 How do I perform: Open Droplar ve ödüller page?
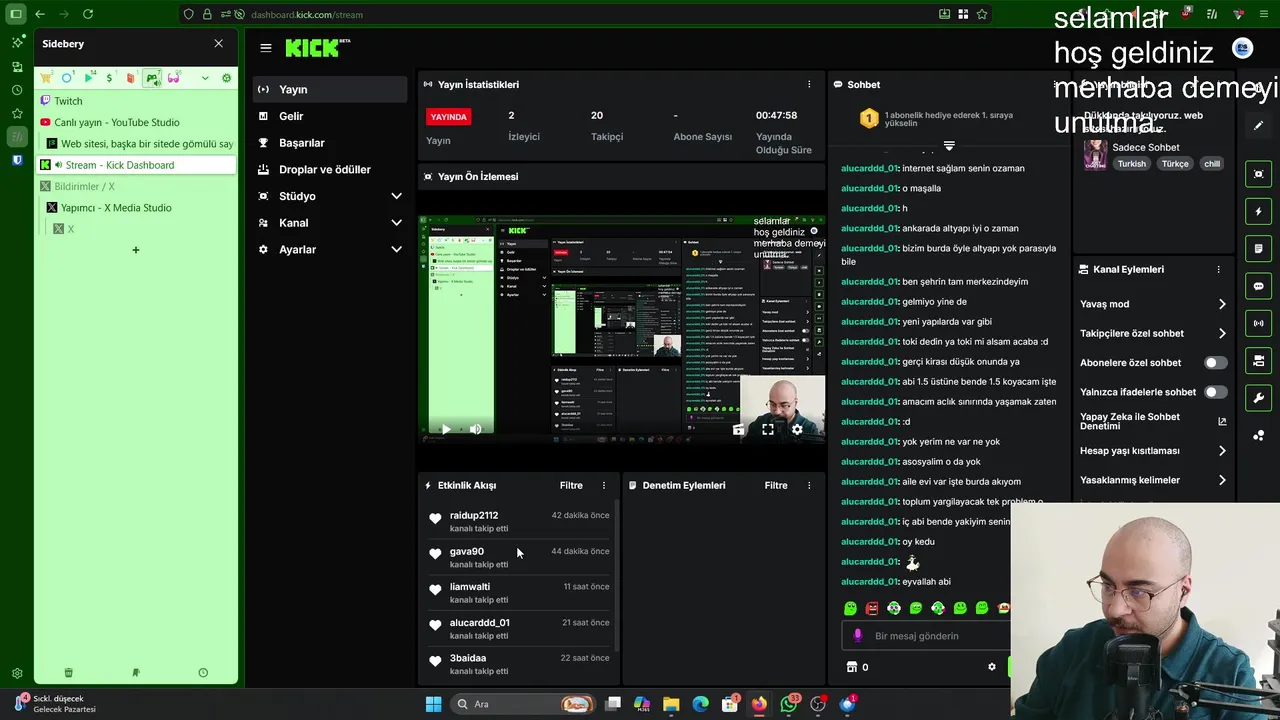[329, 170]
